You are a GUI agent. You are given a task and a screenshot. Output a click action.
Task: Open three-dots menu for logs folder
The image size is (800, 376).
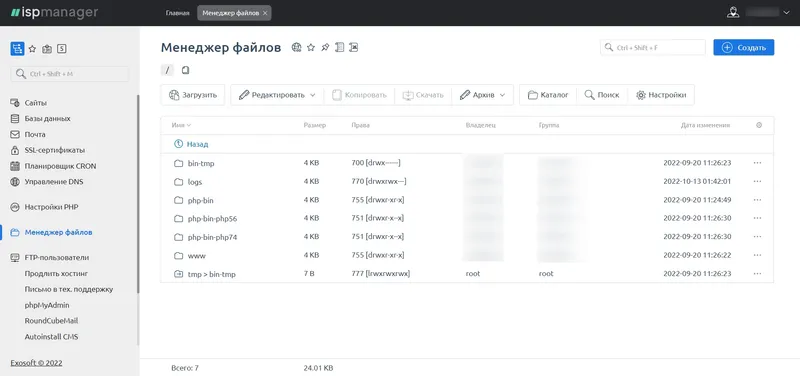757,181
